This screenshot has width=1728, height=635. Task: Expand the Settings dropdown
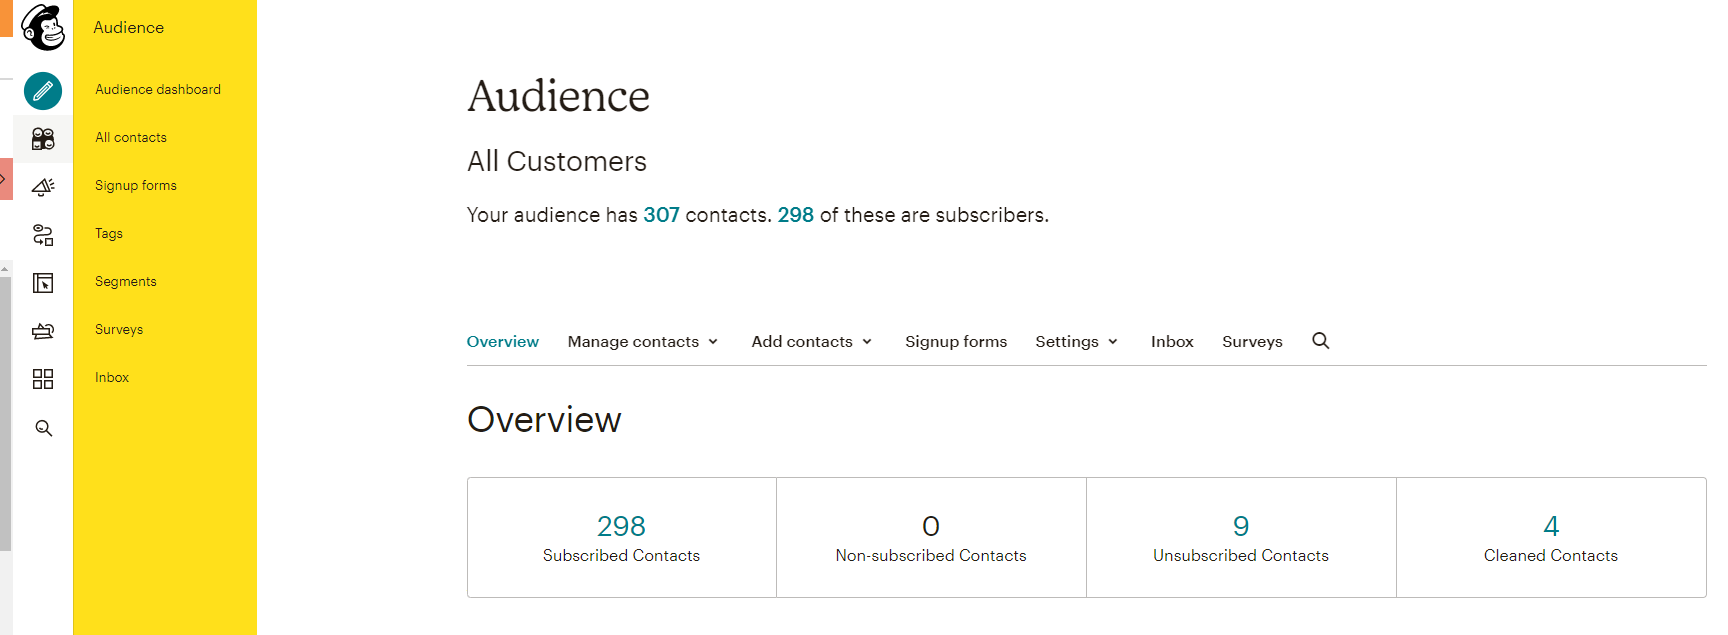(x=1077, y=342)
